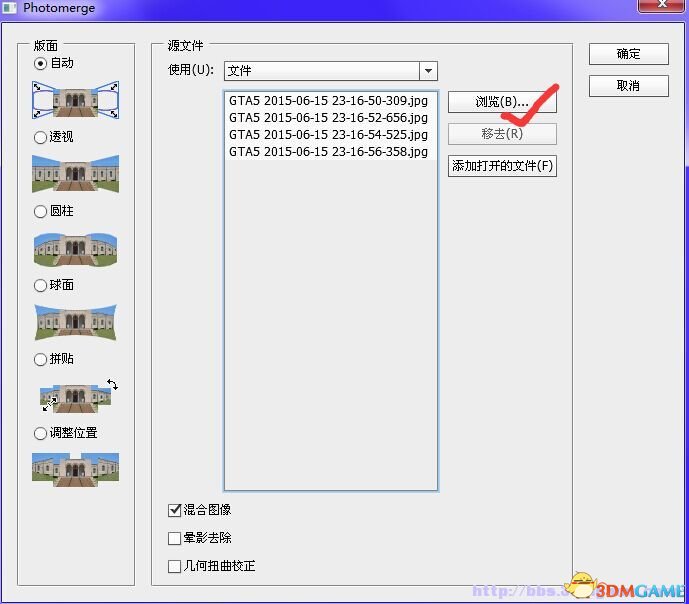Click the 取消 cancel button

628,85
